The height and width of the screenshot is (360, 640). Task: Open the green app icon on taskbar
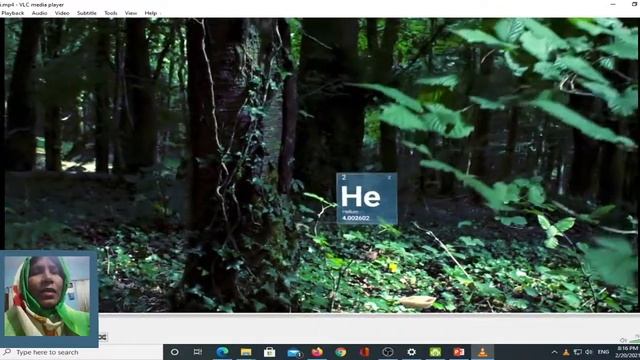click(x=435, y=352)
